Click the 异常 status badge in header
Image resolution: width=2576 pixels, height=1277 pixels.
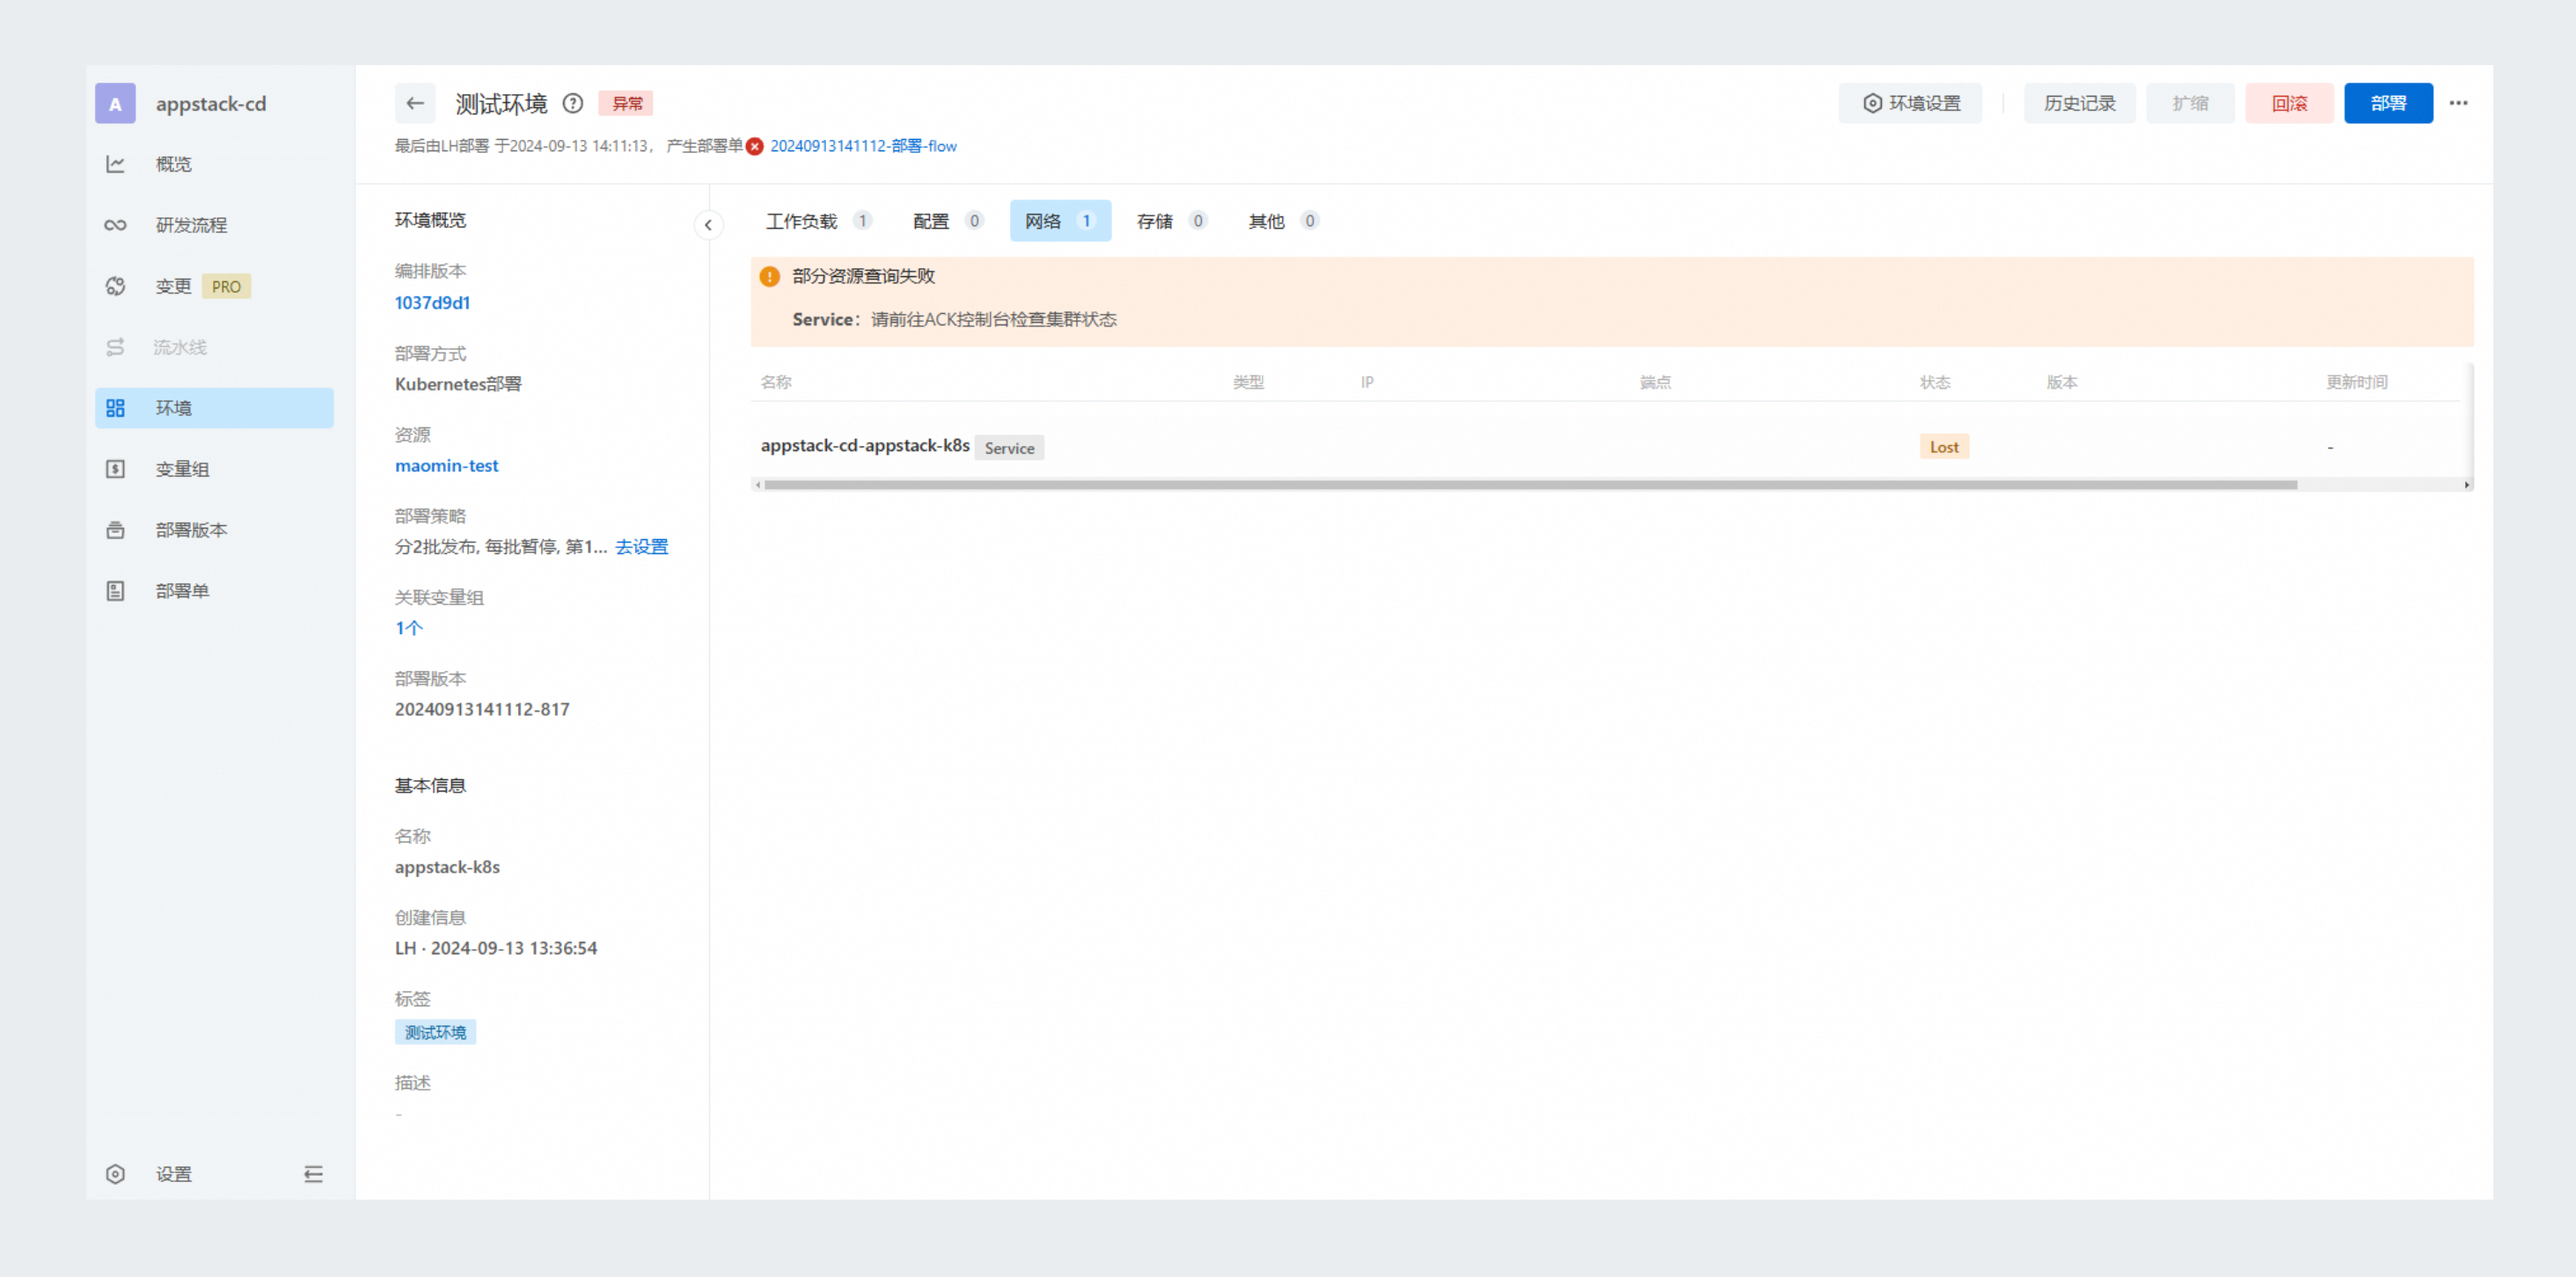(x=627, y=103)
